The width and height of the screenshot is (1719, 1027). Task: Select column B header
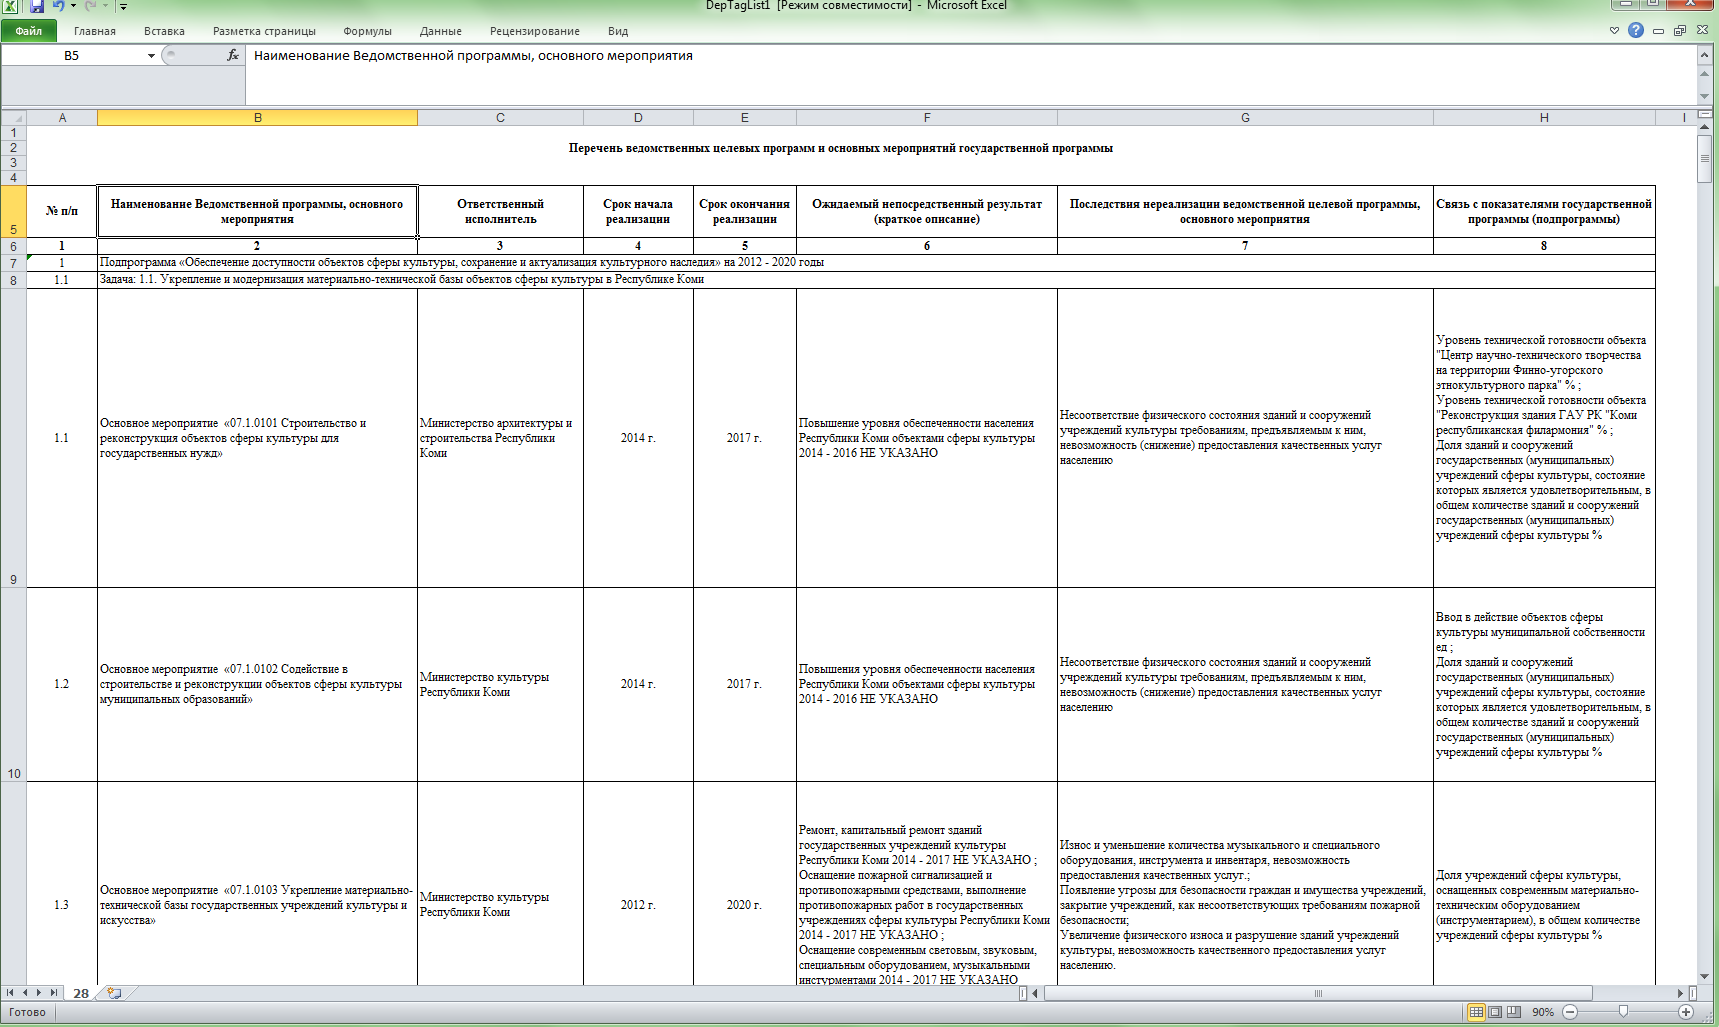[x=257, y=118]
